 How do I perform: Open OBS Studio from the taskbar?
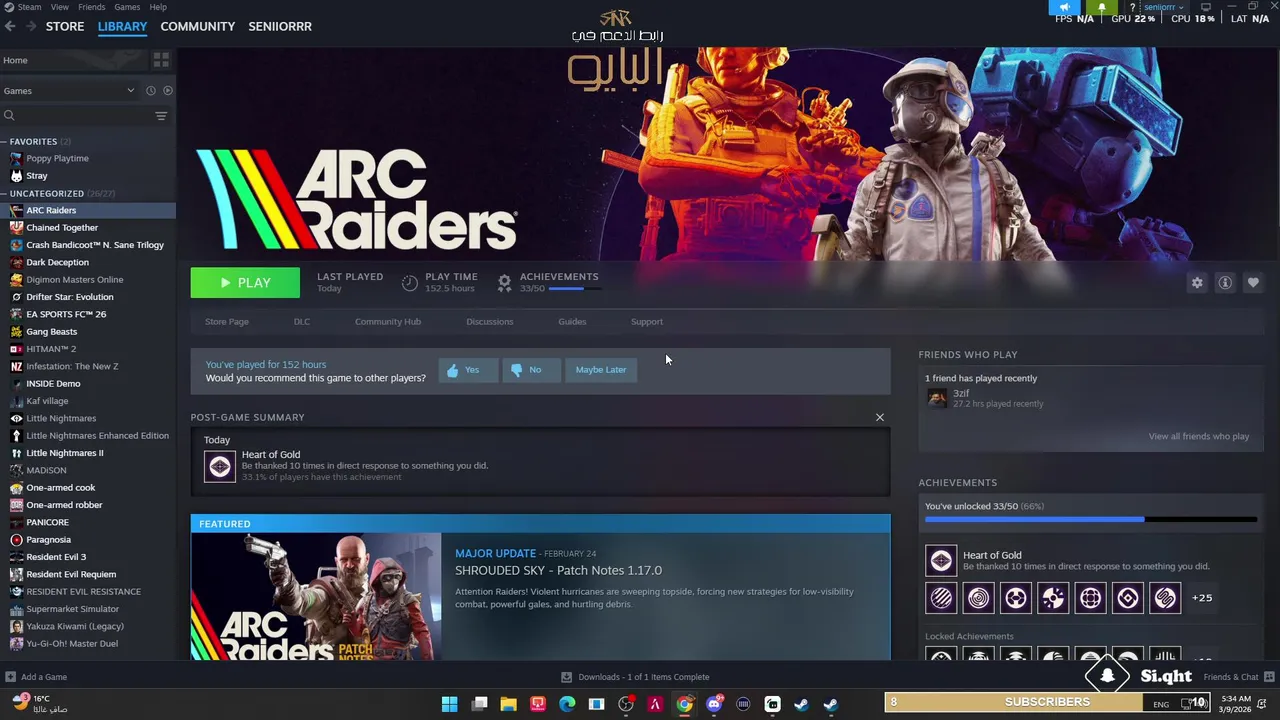(626, 704)
